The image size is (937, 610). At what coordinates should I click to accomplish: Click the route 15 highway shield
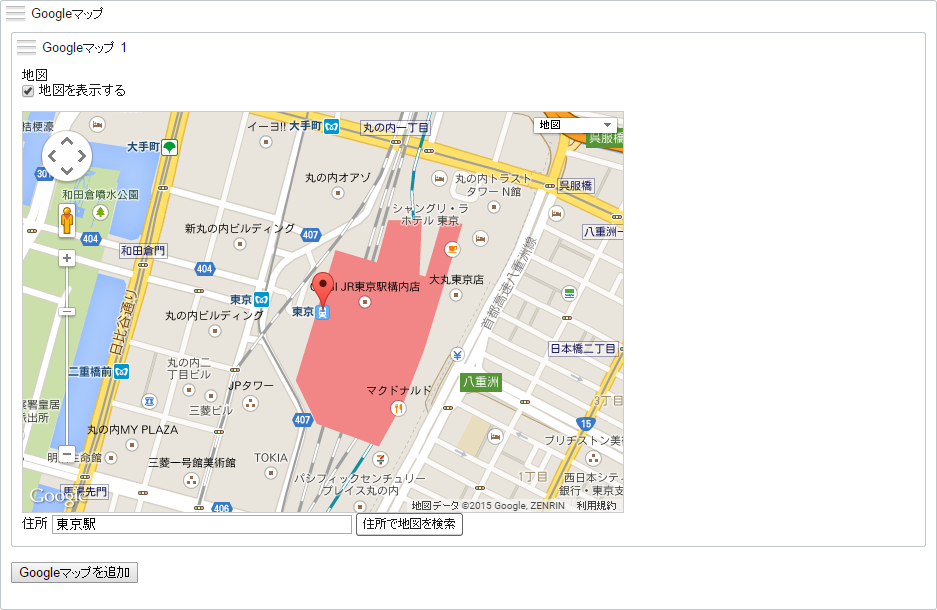tap(586, 424)
